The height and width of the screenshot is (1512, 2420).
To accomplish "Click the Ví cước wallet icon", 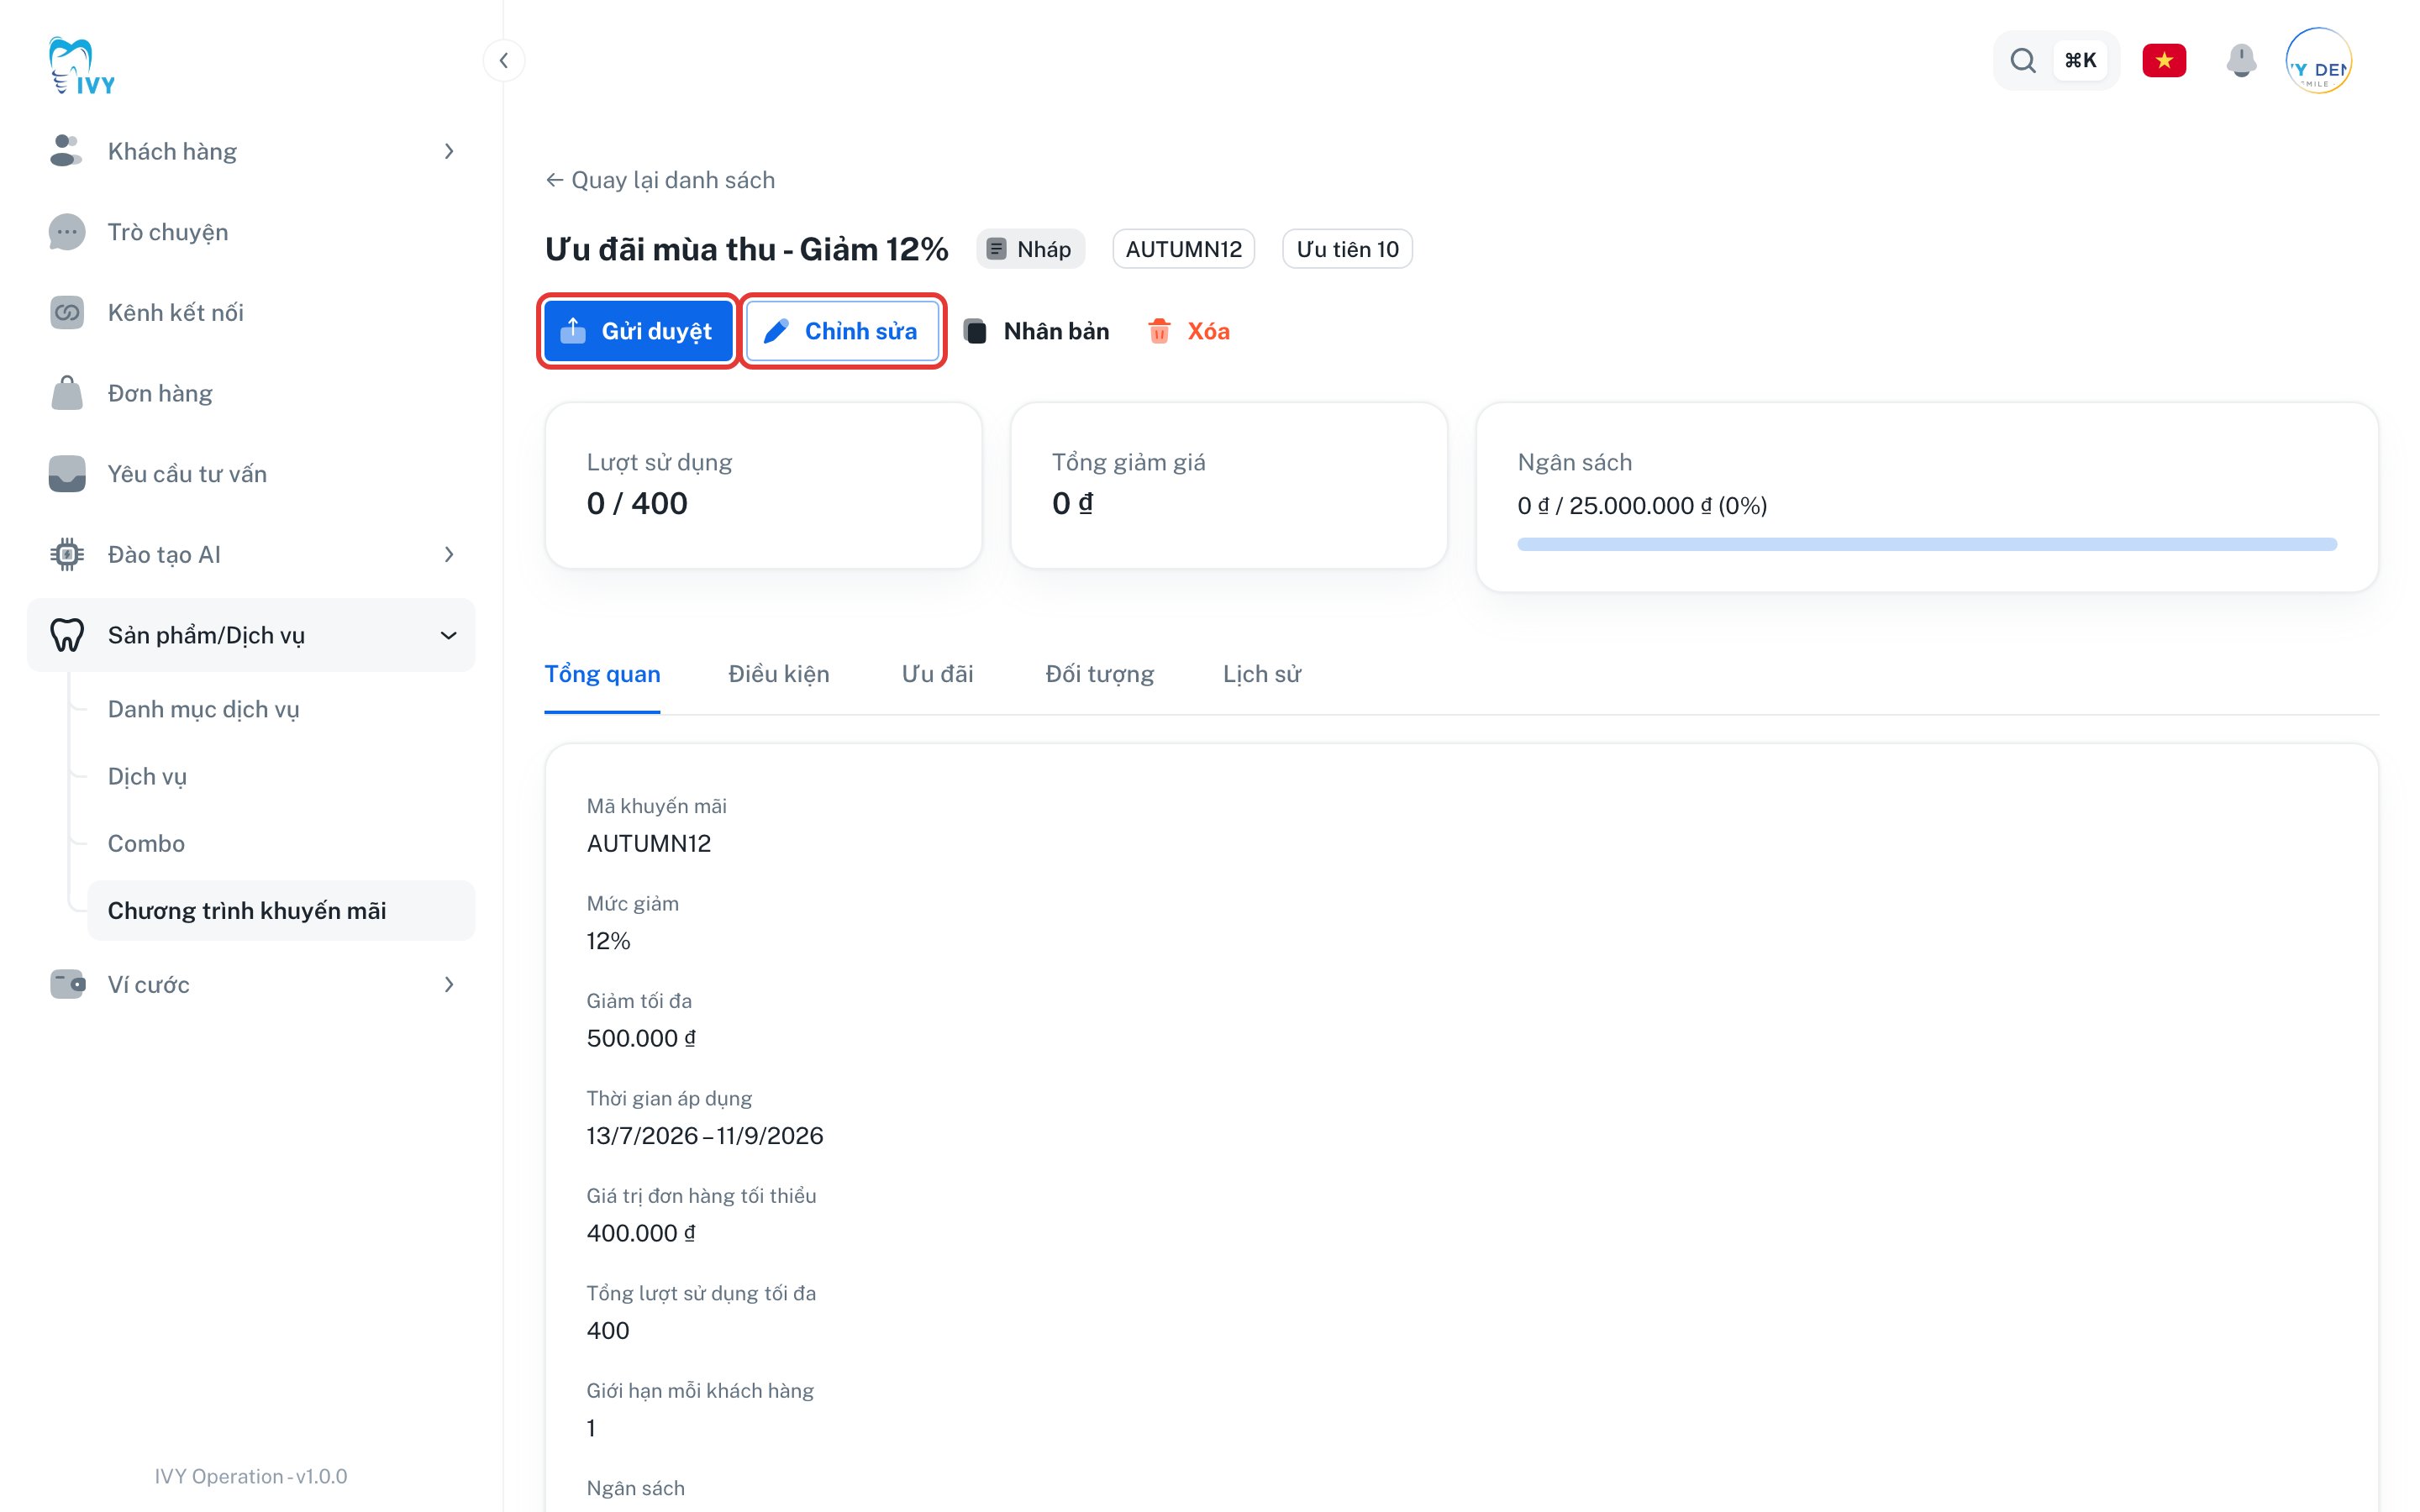I will pyautogui.click(x=66, y=984).
